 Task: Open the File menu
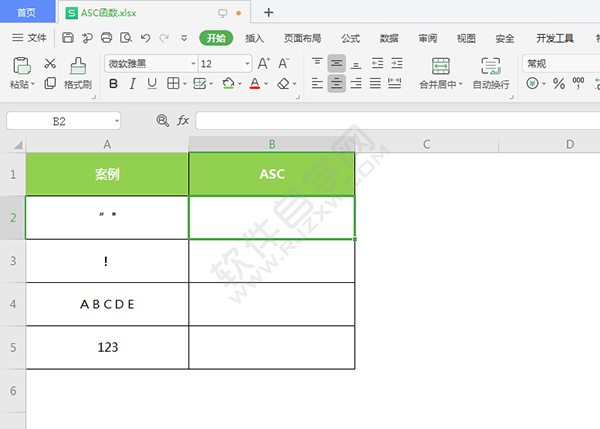(x=29, y=38)
